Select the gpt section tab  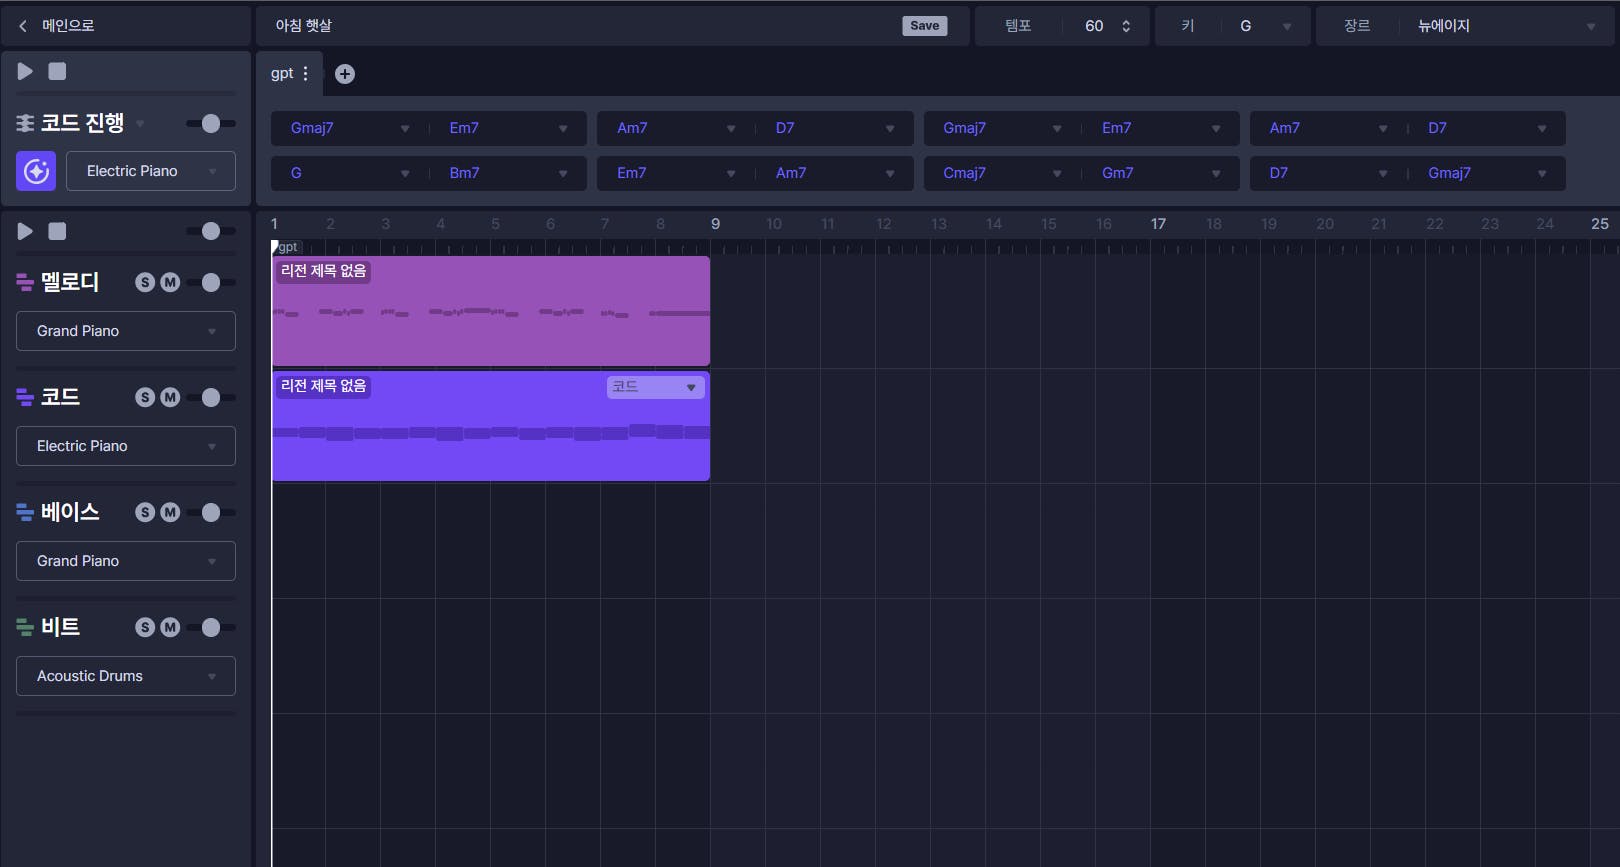coord(282,74)
